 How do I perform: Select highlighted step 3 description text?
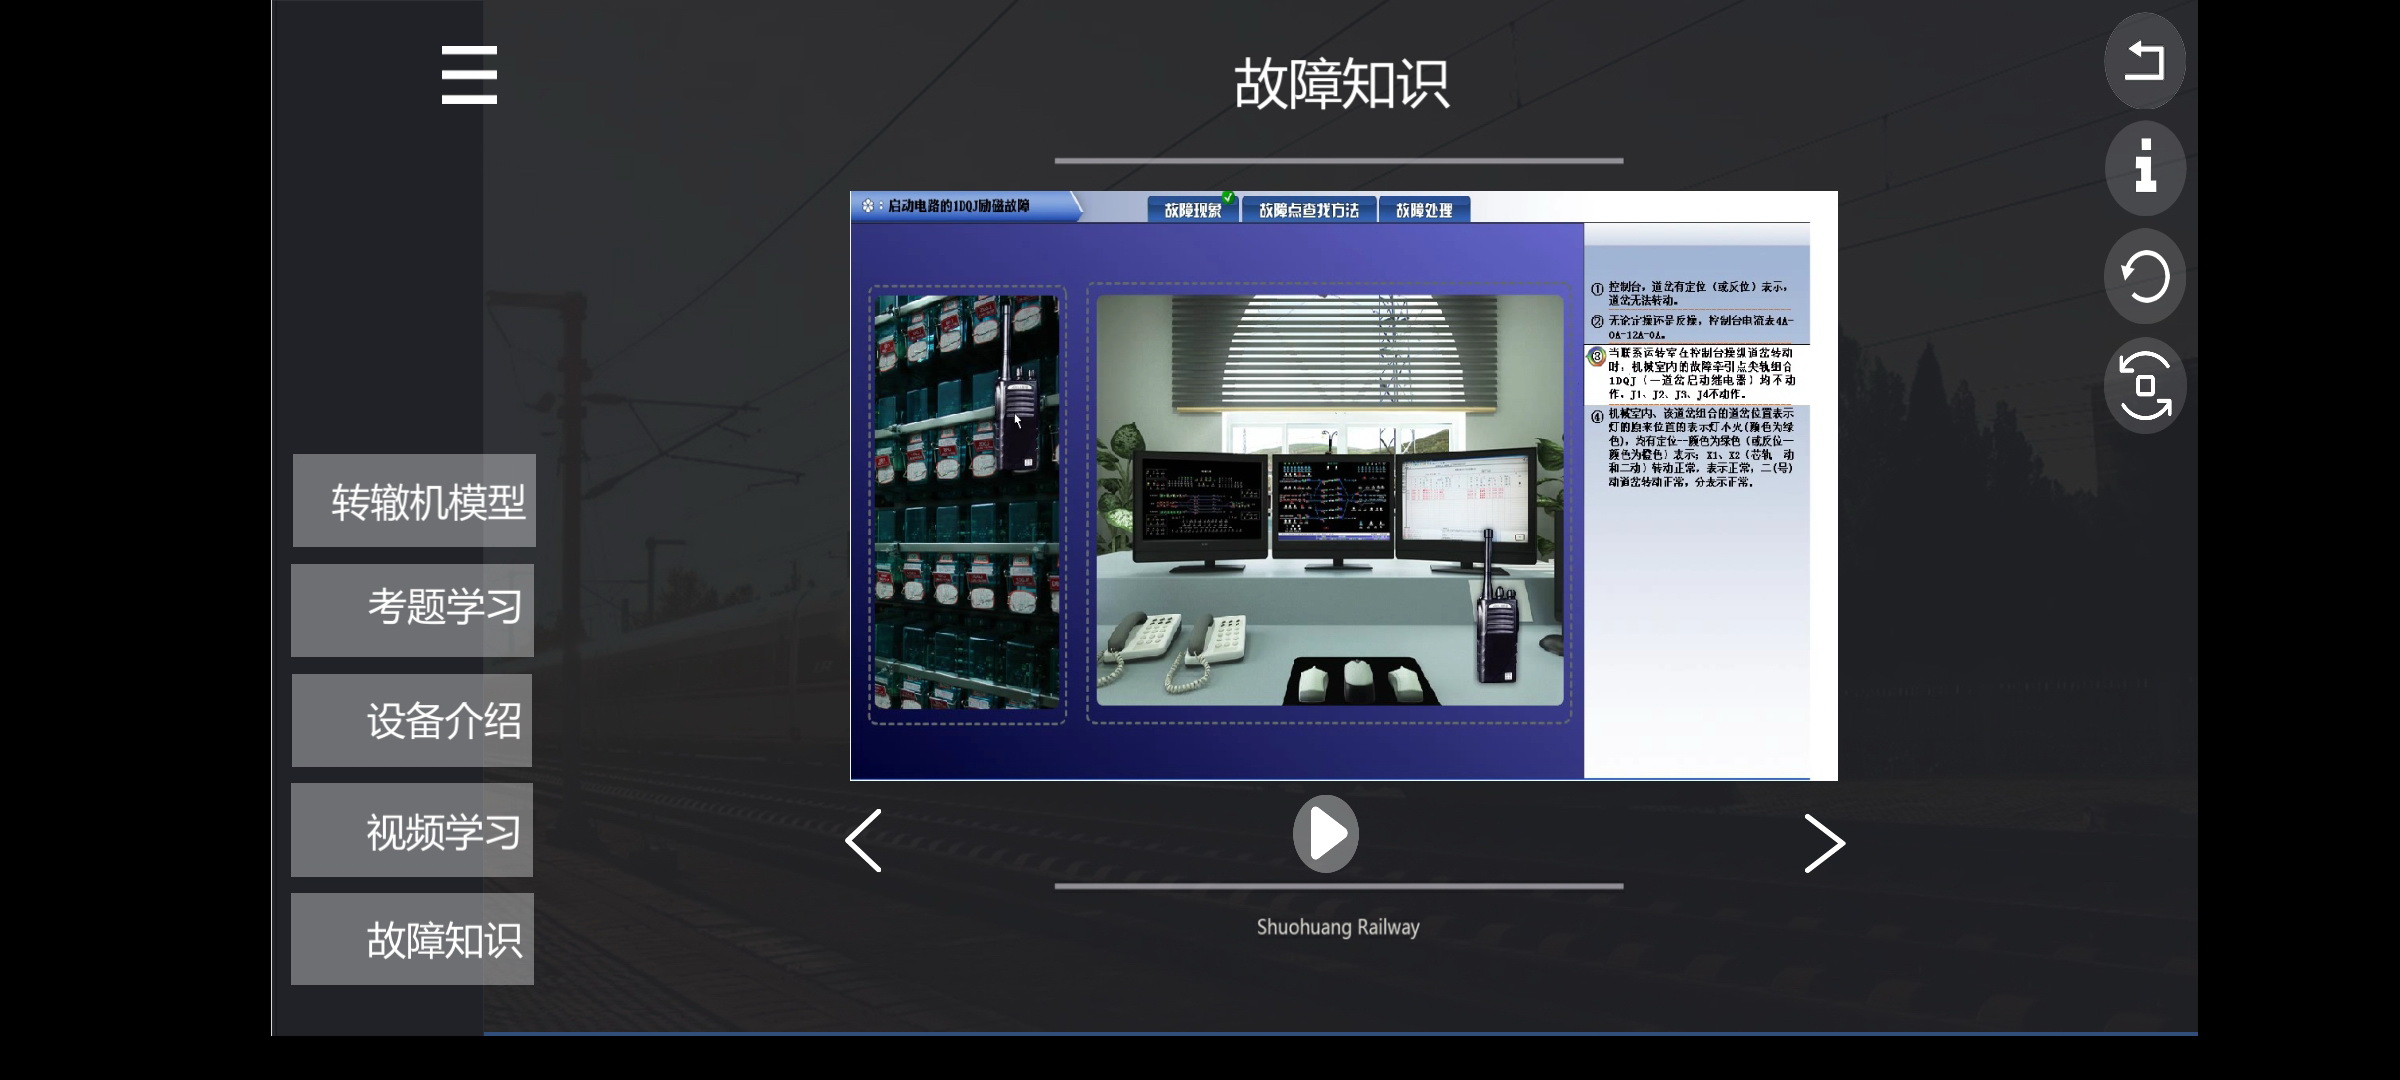1700,374
